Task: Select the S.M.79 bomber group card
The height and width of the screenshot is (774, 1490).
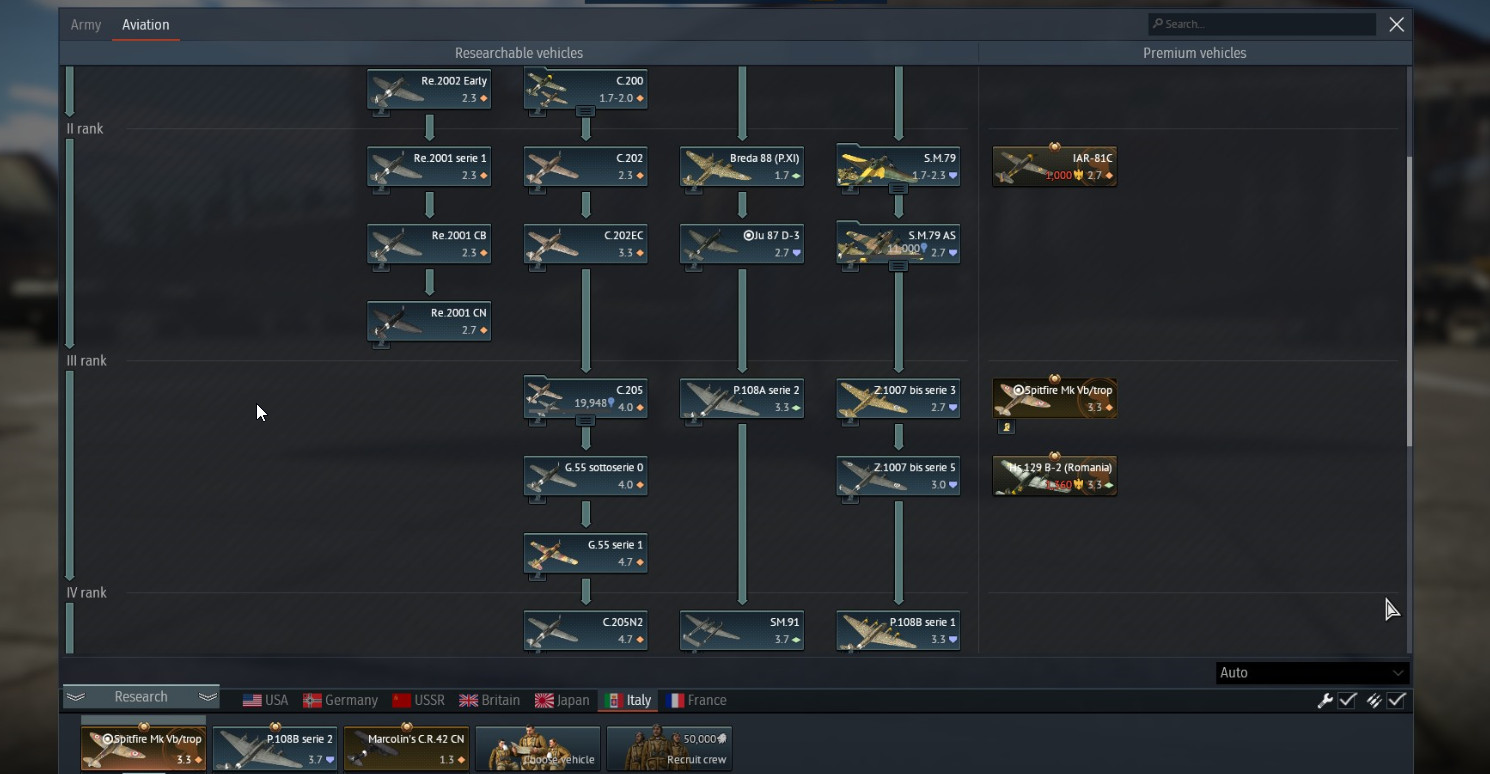Action: click(x=898, y=167)
